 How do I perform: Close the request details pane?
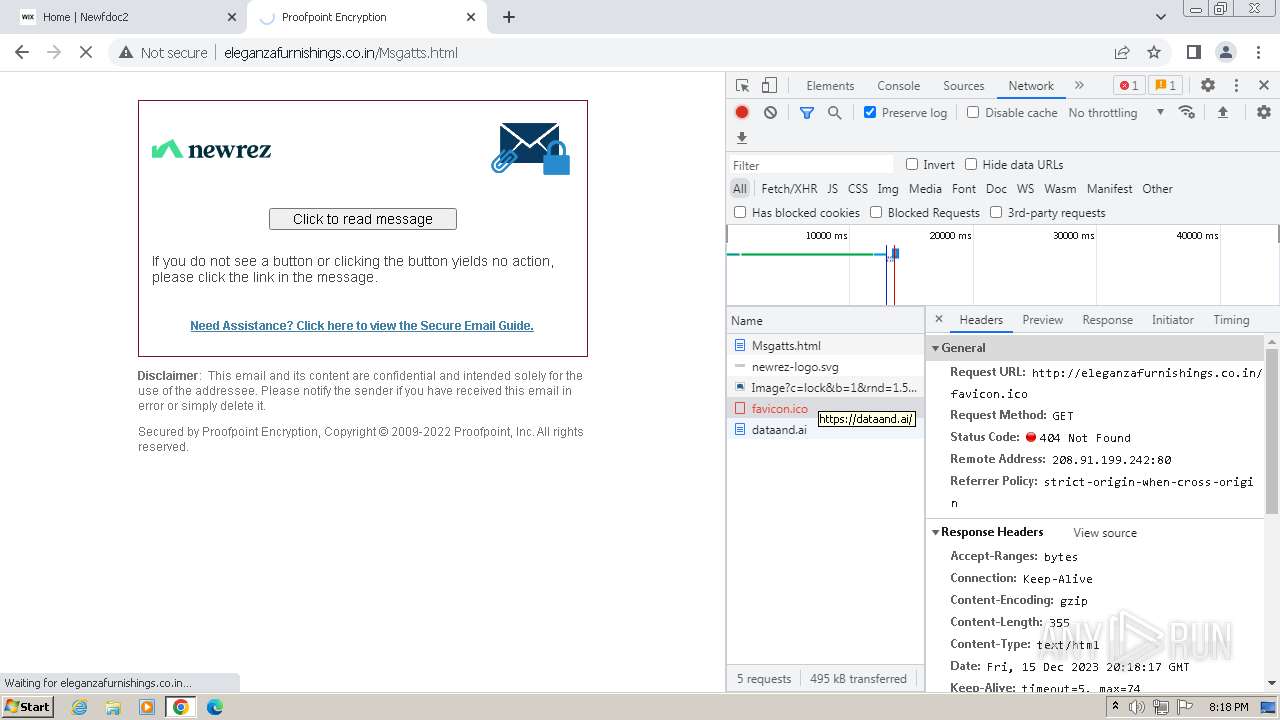click(x=938, y=319)
